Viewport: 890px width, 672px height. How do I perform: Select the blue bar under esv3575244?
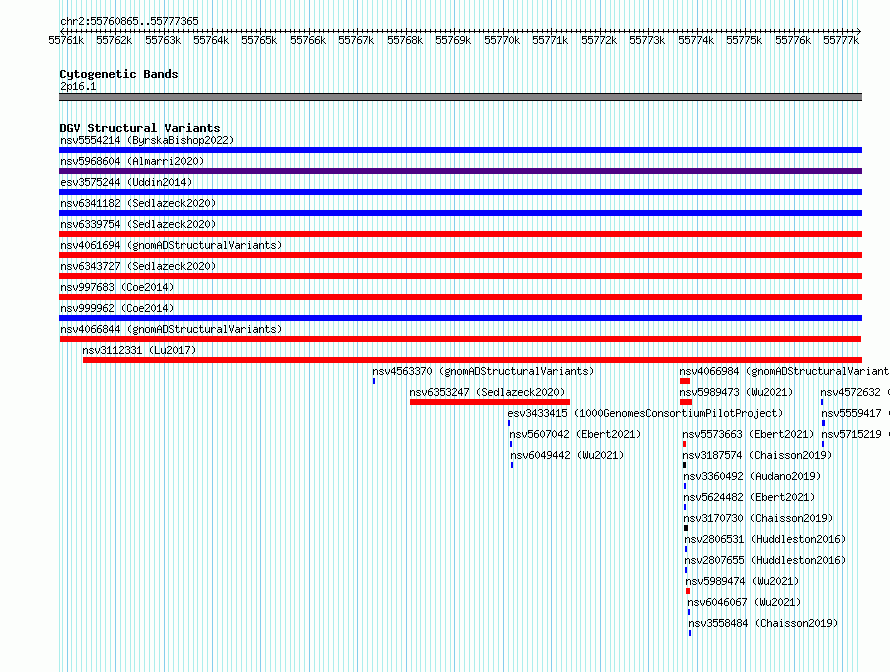[x=460, y=192]
